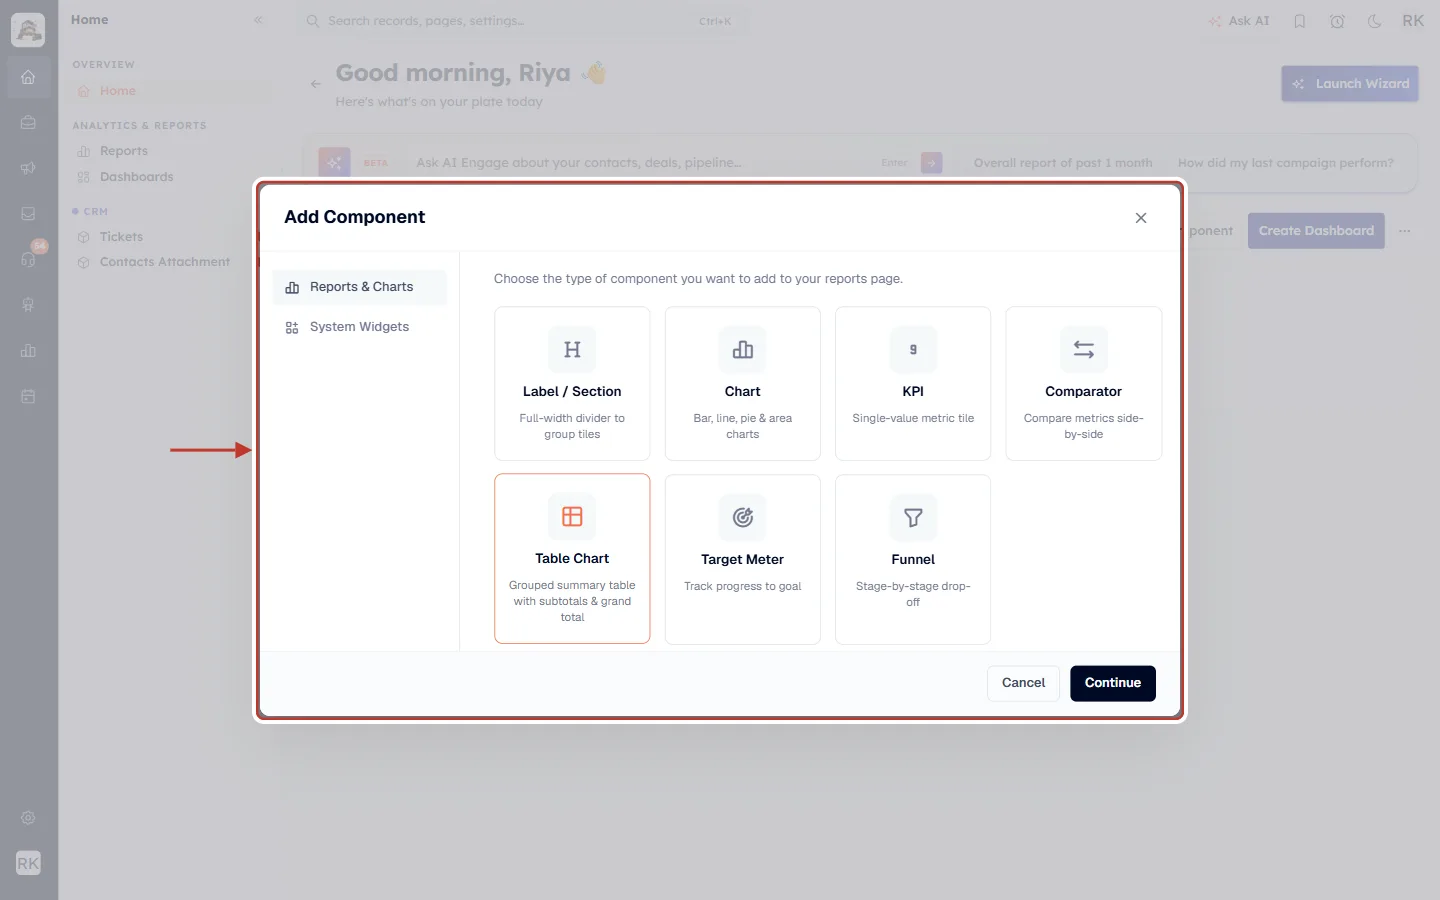Screen dimensions: 1440x900
Task: Click the Launch Wizard button
Action: (x=1350, y=84)
